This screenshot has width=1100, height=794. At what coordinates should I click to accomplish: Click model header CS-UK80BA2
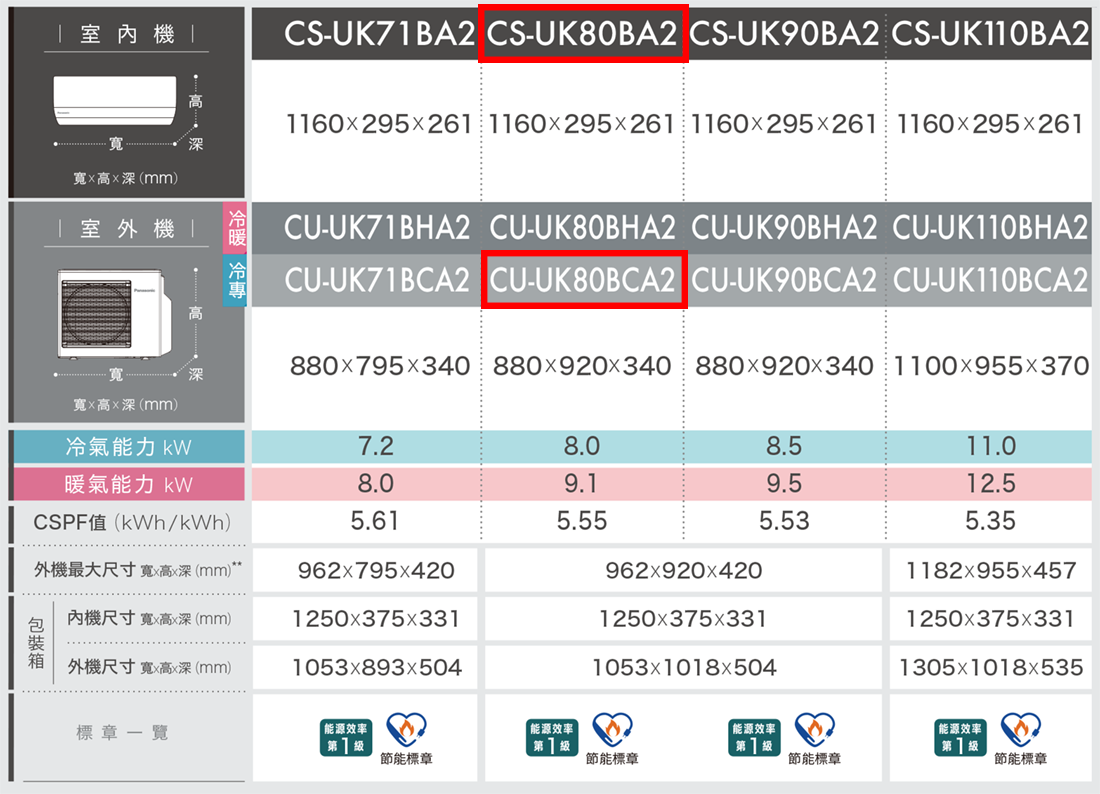582,34
